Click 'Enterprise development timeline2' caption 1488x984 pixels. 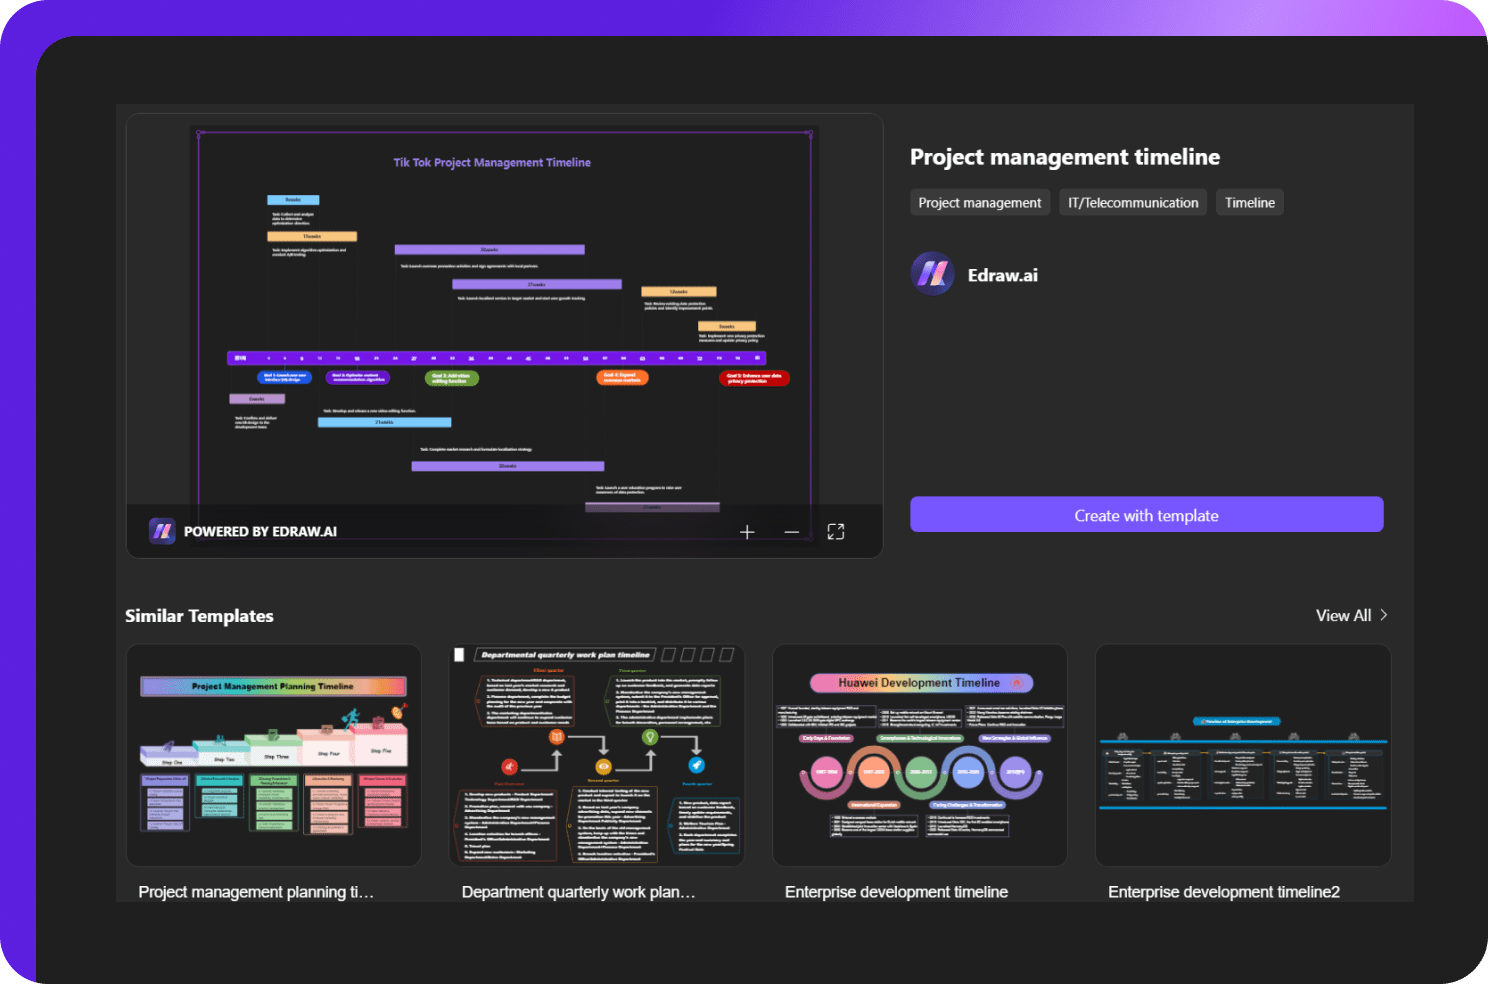(x=1224, y=892)
